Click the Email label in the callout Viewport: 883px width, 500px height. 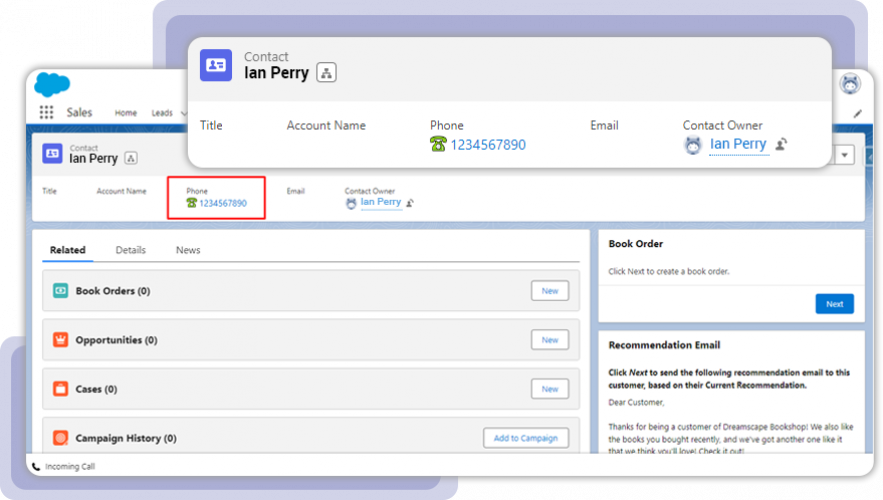(x=604, y=125)
